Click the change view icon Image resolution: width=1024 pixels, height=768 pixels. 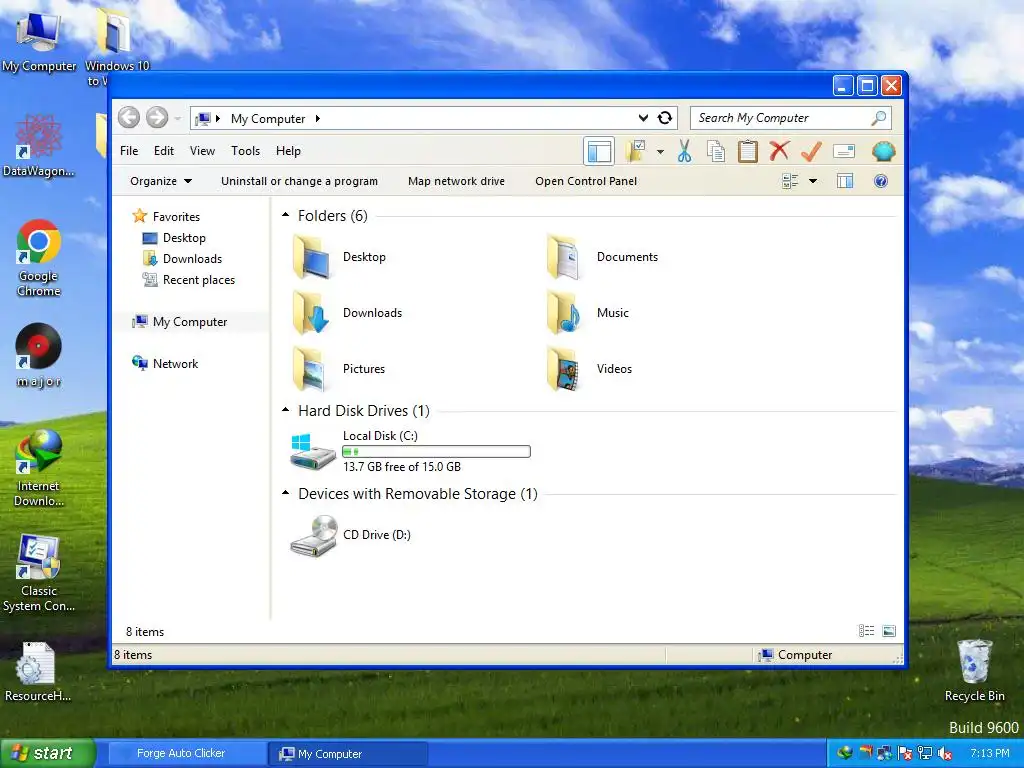790,181
